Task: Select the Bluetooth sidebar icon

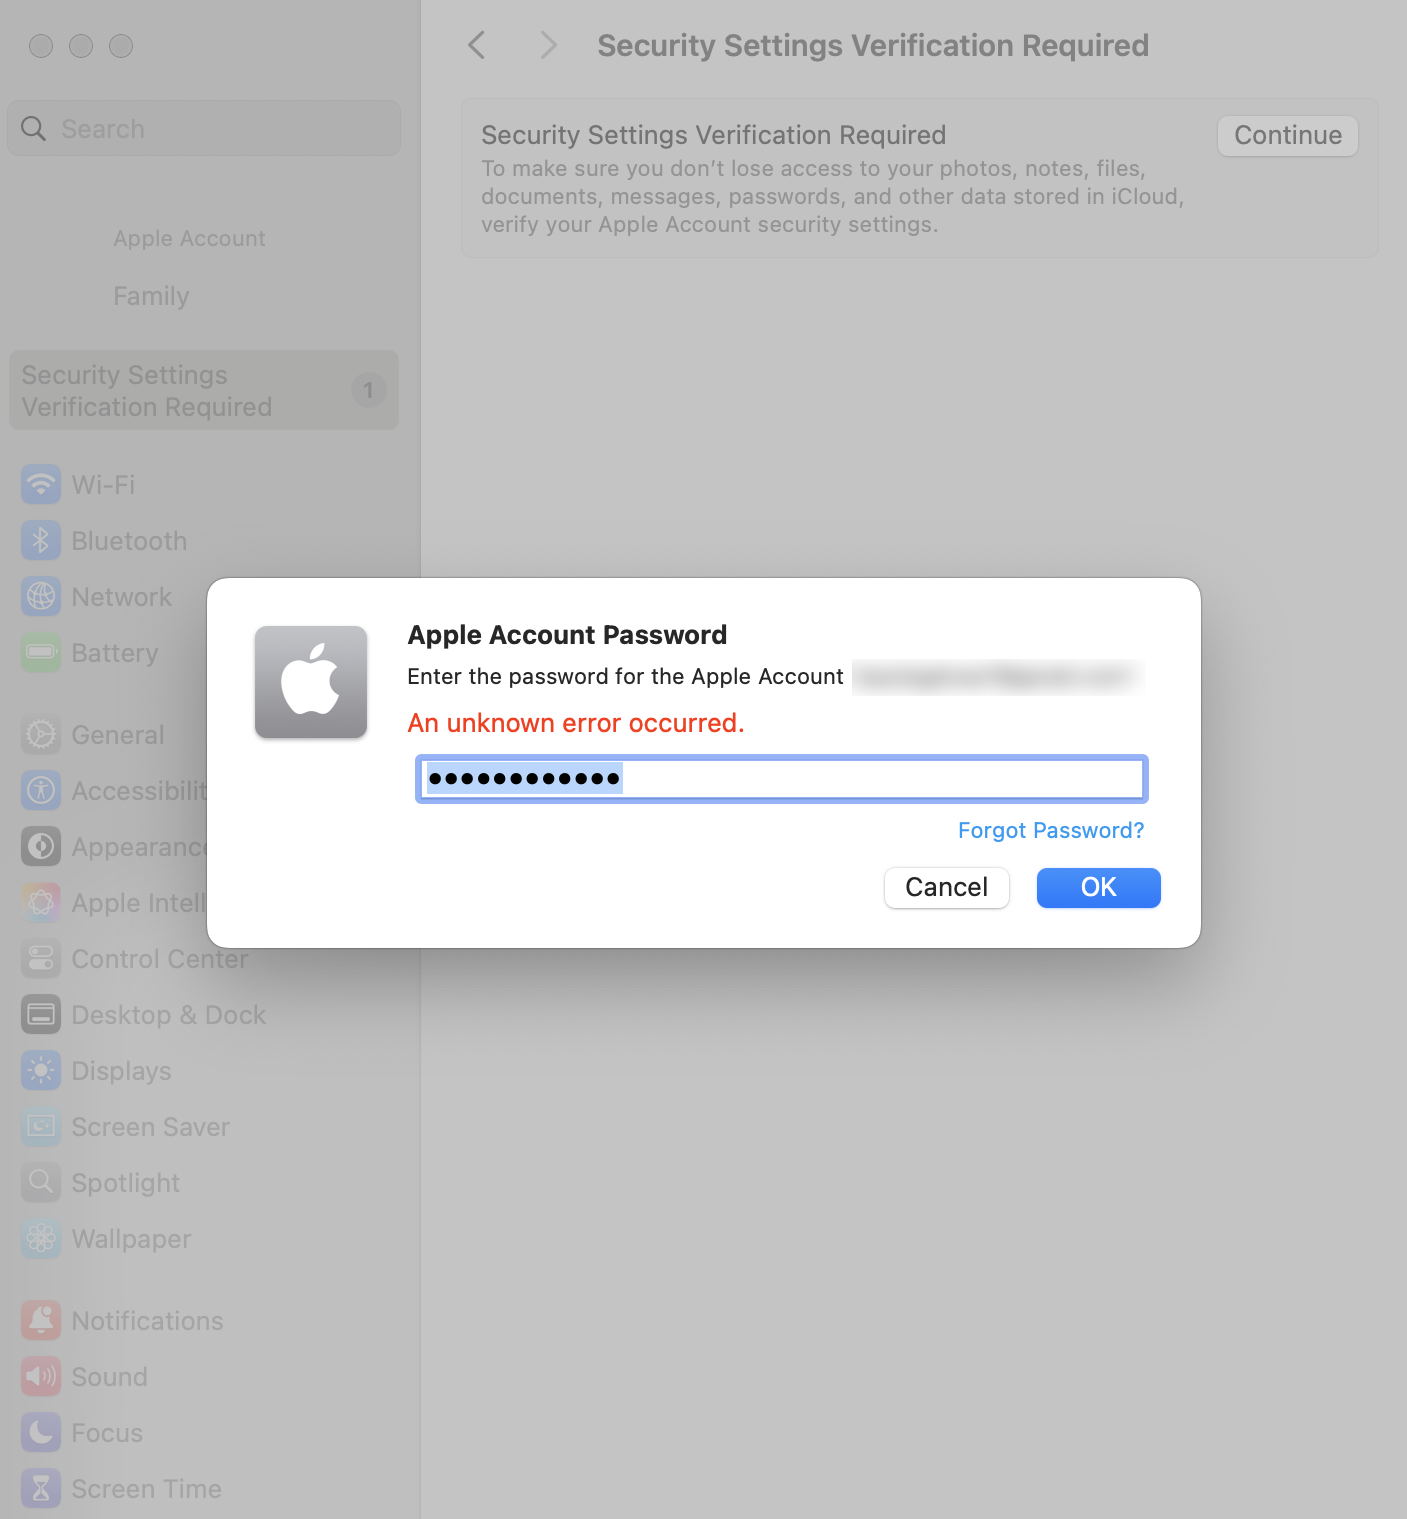Action: (x=41, y=541)
